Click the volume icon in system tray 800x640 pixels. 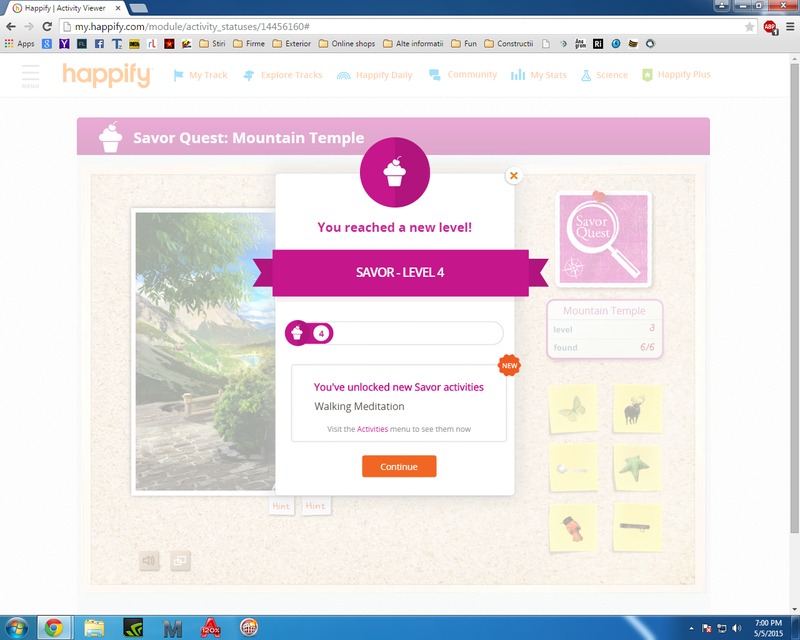[x=736, y=628]
